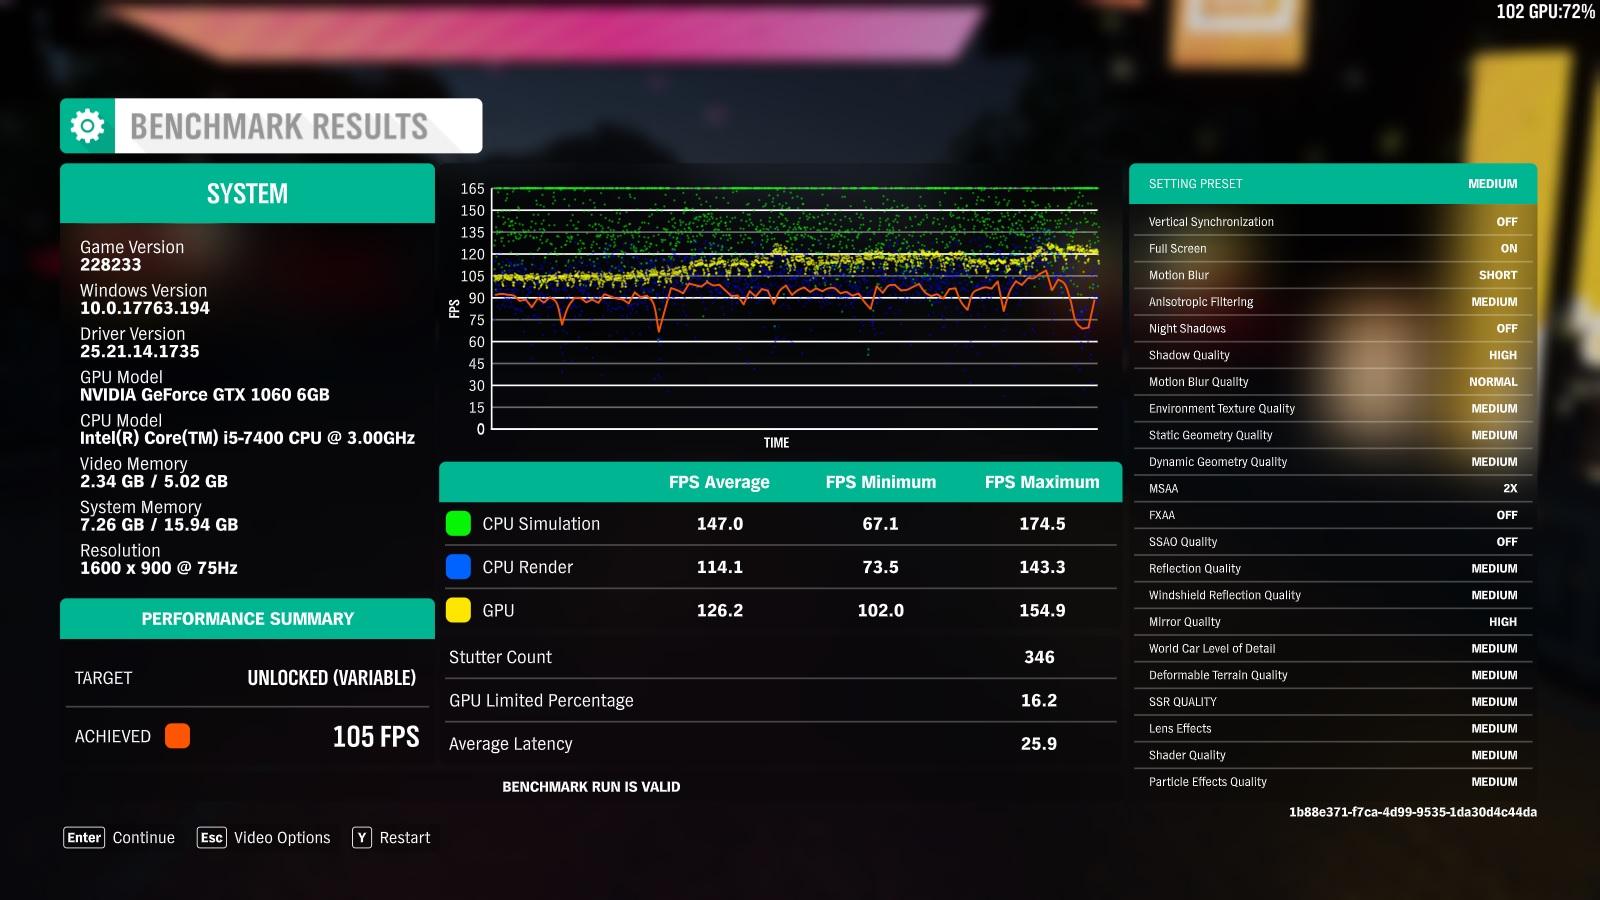
Task: Click the orange Achieved FPS swatch
Action: (177, 736)
